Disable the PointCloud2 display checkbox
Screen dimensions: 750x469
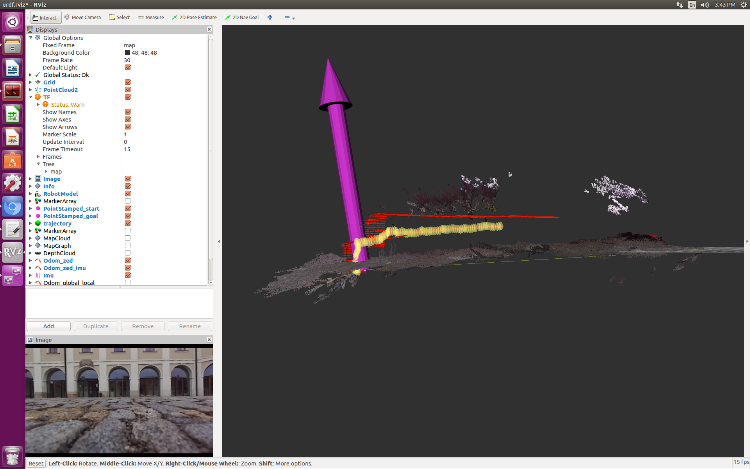[x=127, y=89]
